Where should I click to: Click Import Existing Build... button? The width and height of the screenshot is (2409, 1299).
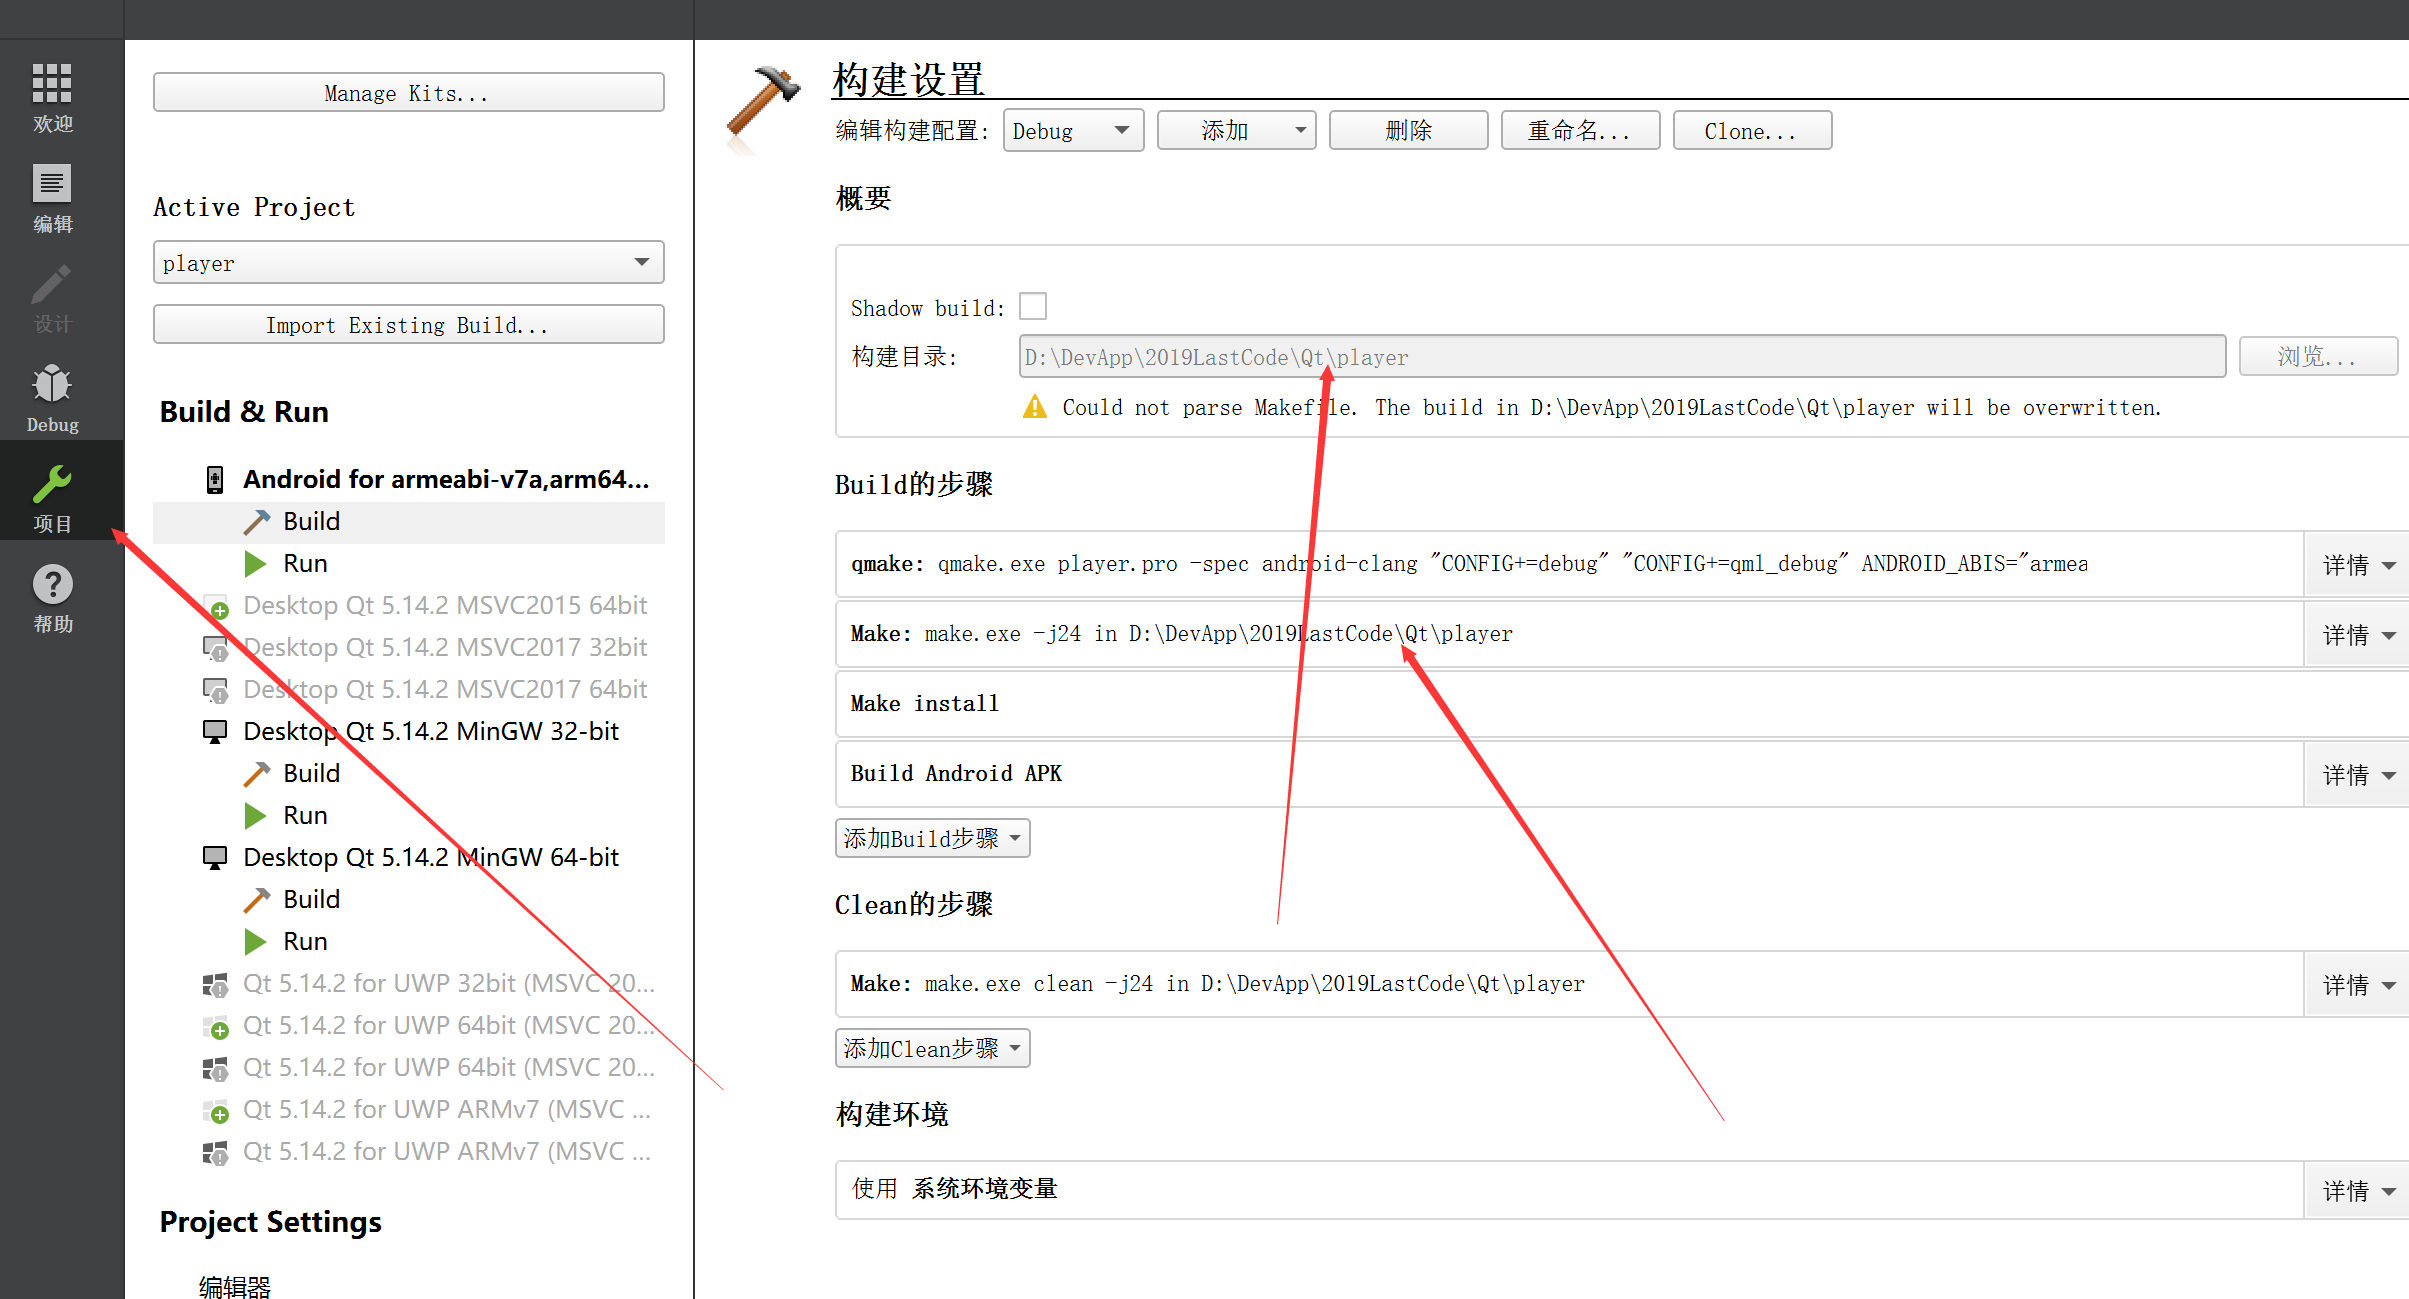click(x=409, y=324)
